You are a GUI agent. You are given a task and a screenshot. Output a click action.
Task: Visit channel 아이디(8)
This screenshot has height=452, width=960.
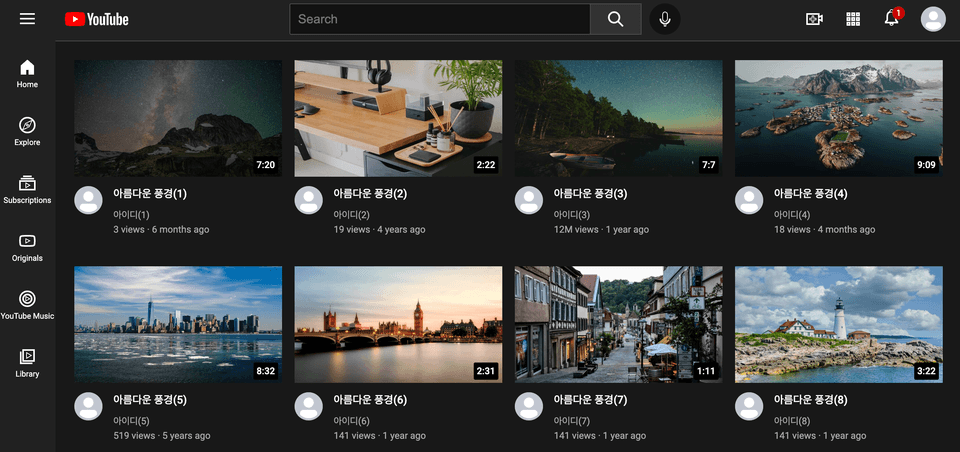[792, 421]
